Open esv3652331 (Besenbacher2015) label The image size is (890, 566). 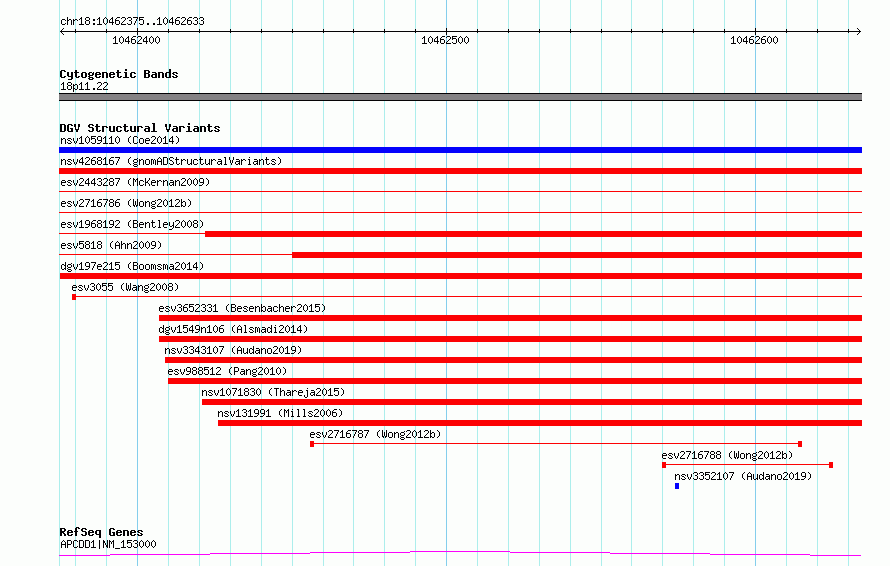[x=242, y=308]
